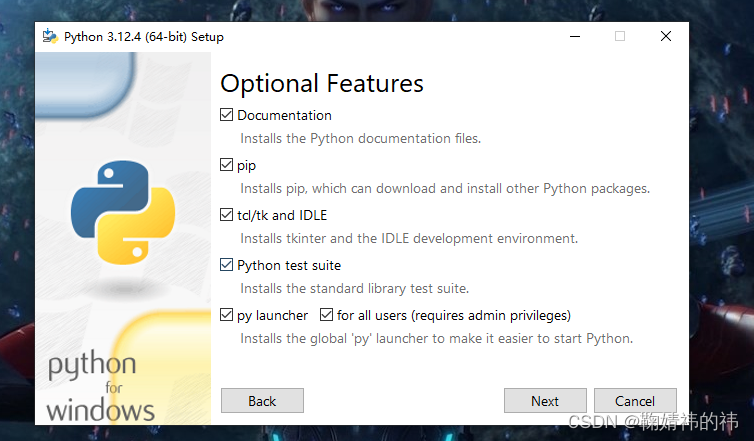
Task: Click text 'Installs tkinter and the IDLE development environment.'
Action: 409,239
